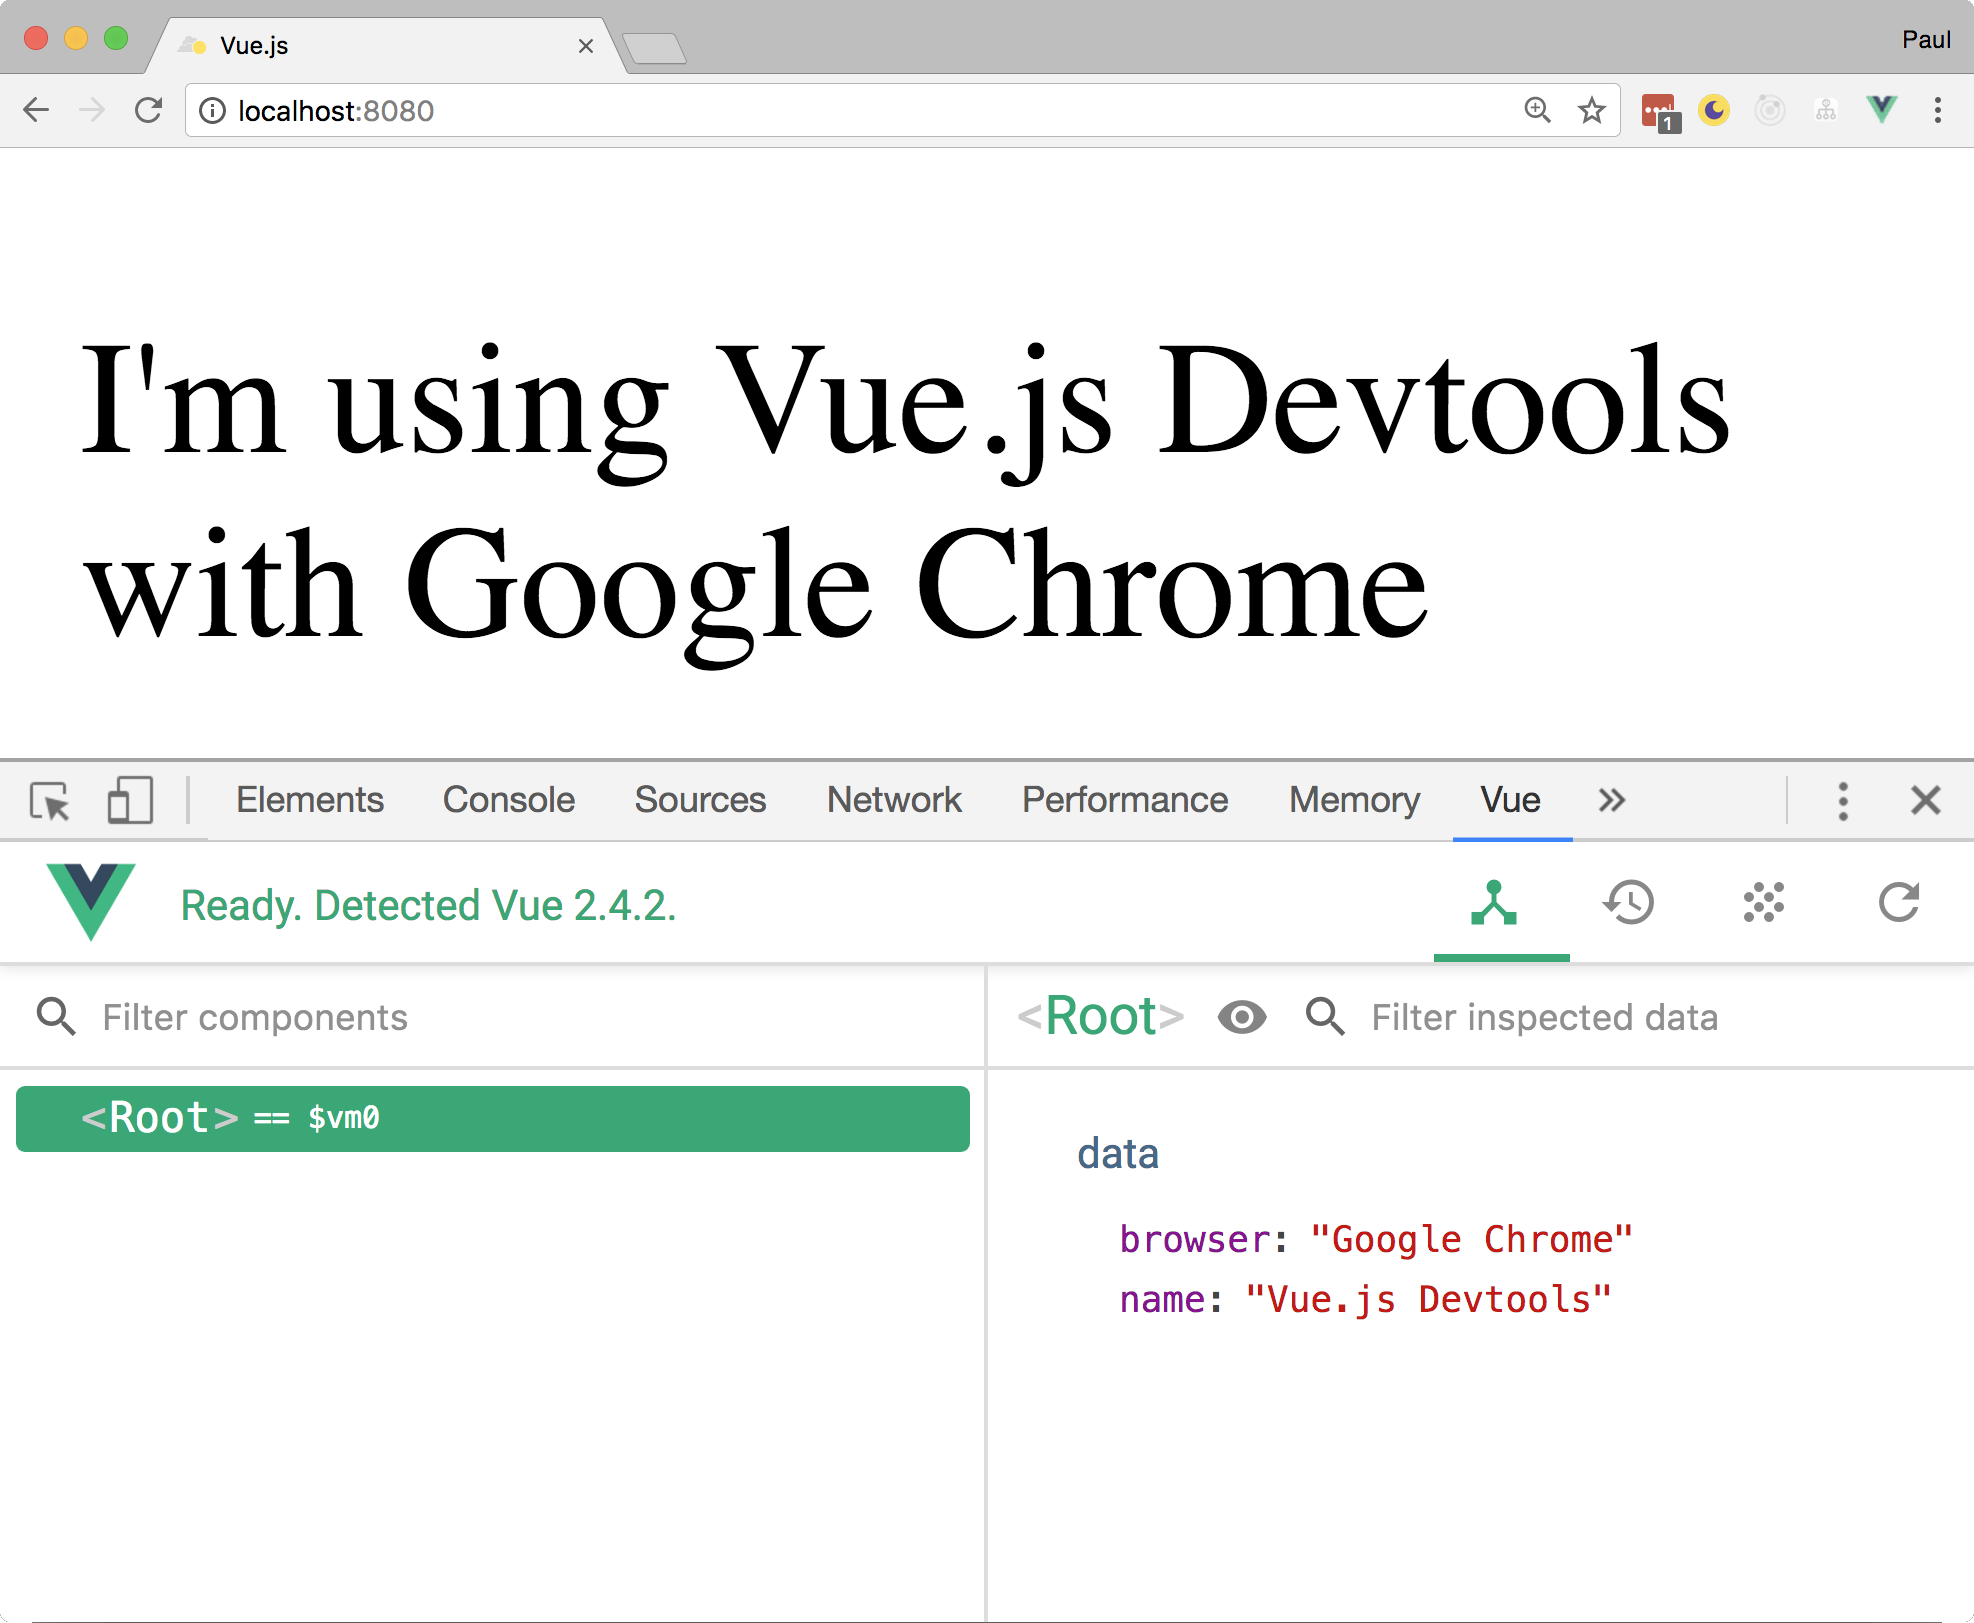
Task: Switch to the Console tab
Action: tap(508, 800)
